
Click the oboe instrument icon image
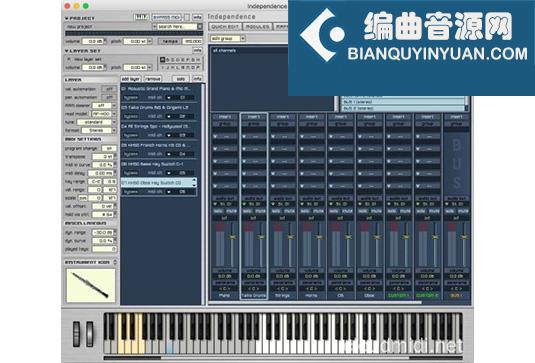coord(91,285)
